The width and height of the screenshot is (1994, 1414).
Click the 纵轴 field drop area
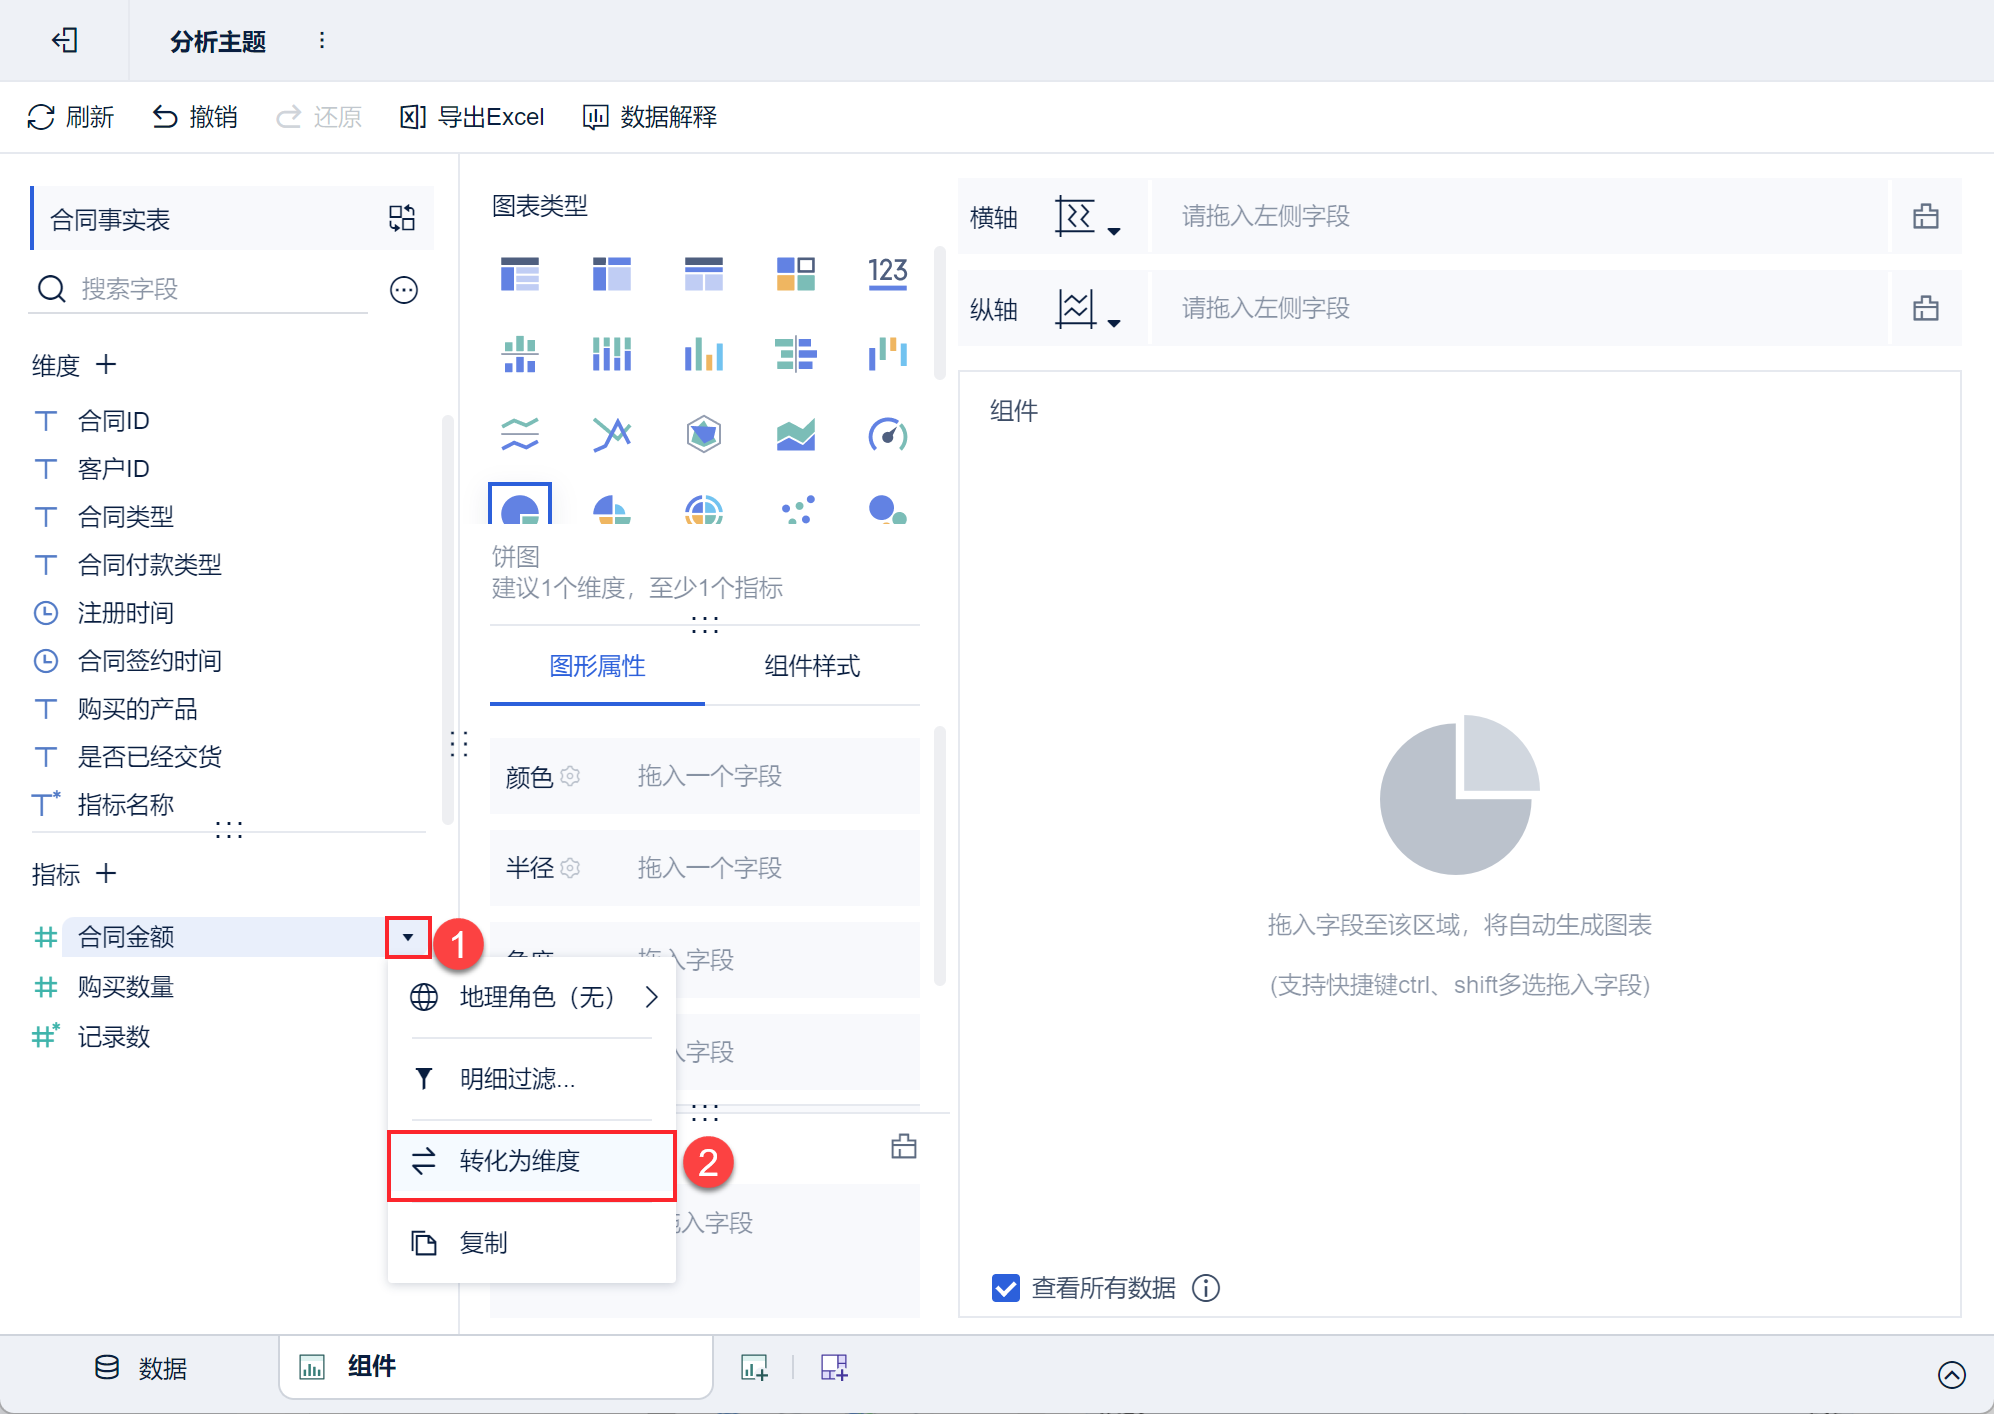click(1520, 308)
